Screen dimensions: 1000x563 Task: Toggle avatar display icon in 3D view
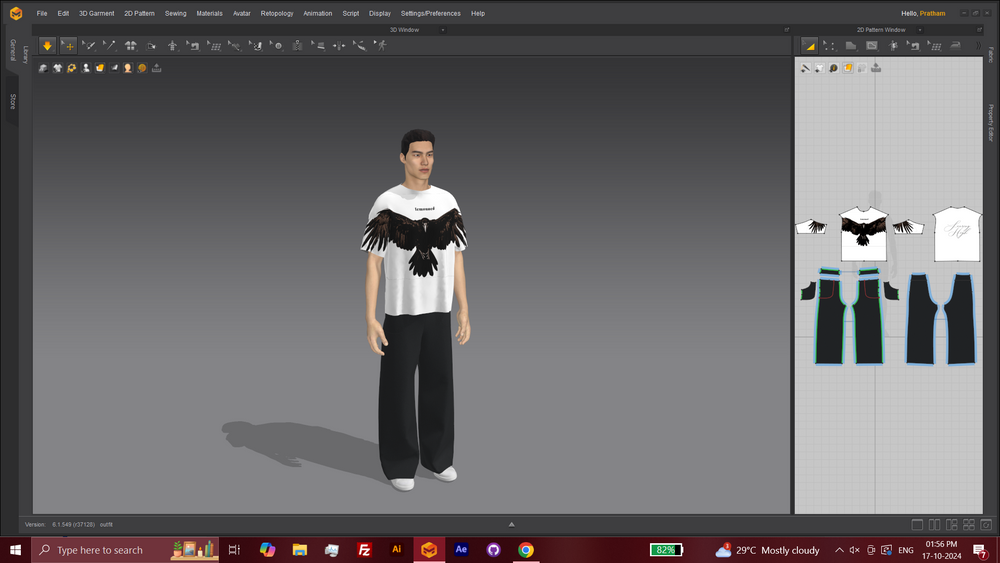128,68
